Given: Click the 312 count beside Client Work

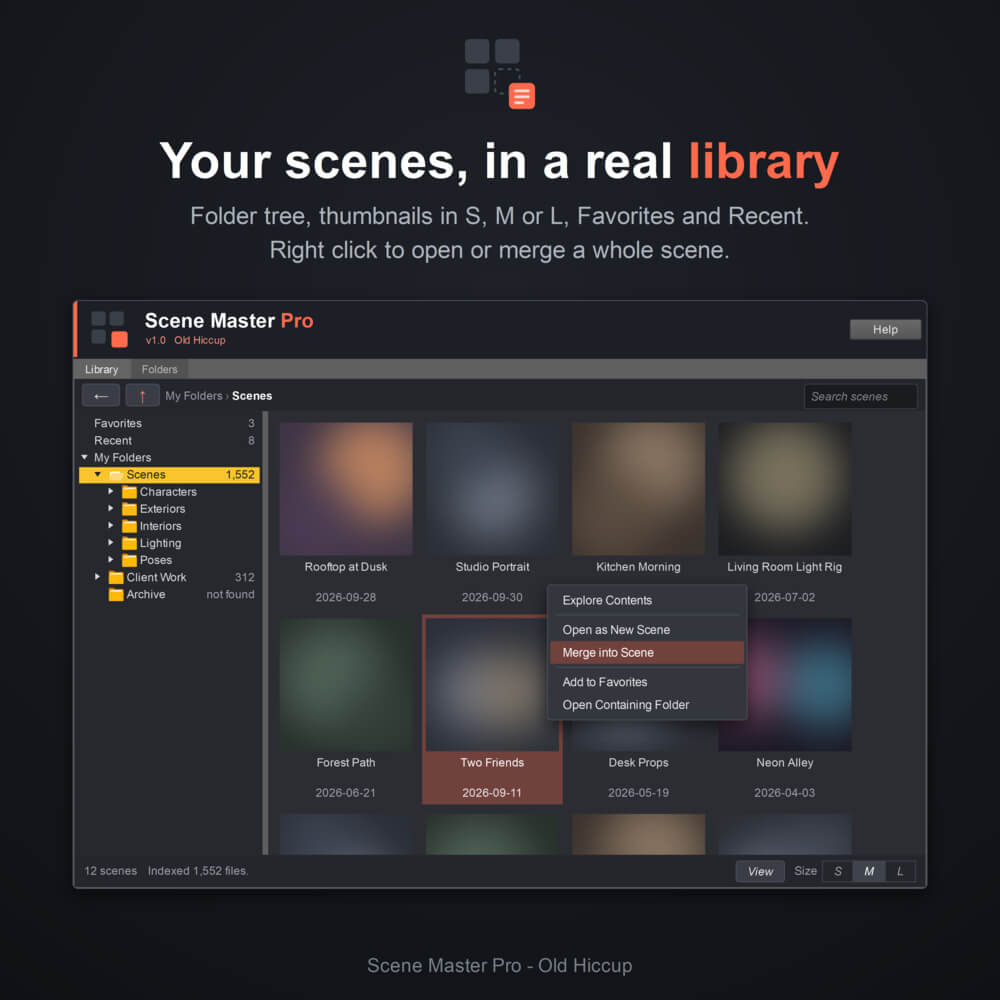Looking at the screenshot, I should (245, 577).
